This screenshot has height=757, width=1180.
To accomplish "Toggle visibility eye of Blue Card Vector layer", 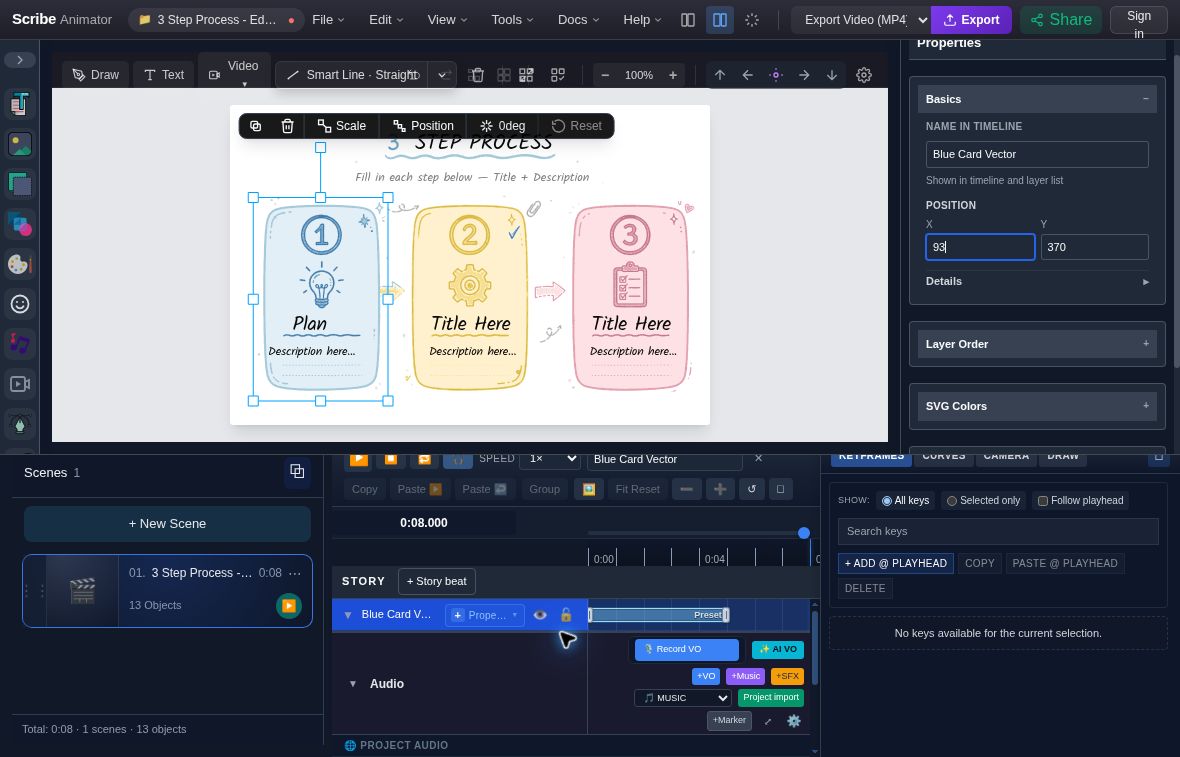I will 540,615.
